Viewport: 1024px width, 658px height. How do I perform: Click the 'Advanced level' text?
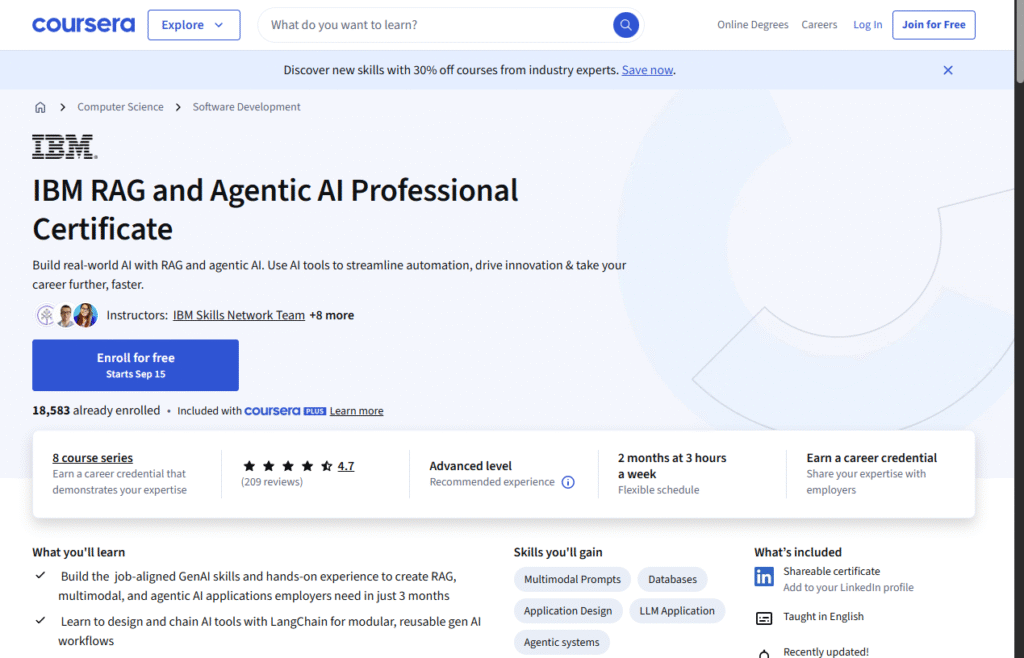(x=470, y=466)
